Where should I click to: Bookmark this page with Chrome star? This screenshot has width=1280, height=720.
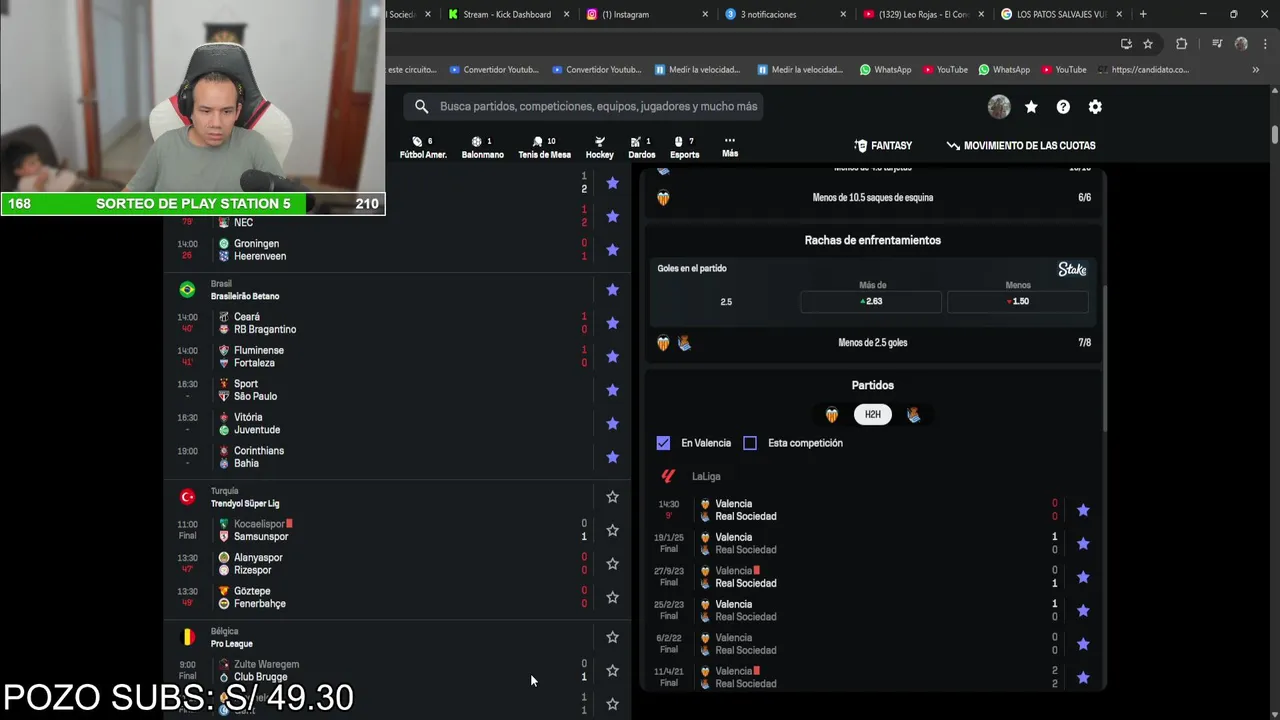click(1148, 44)
